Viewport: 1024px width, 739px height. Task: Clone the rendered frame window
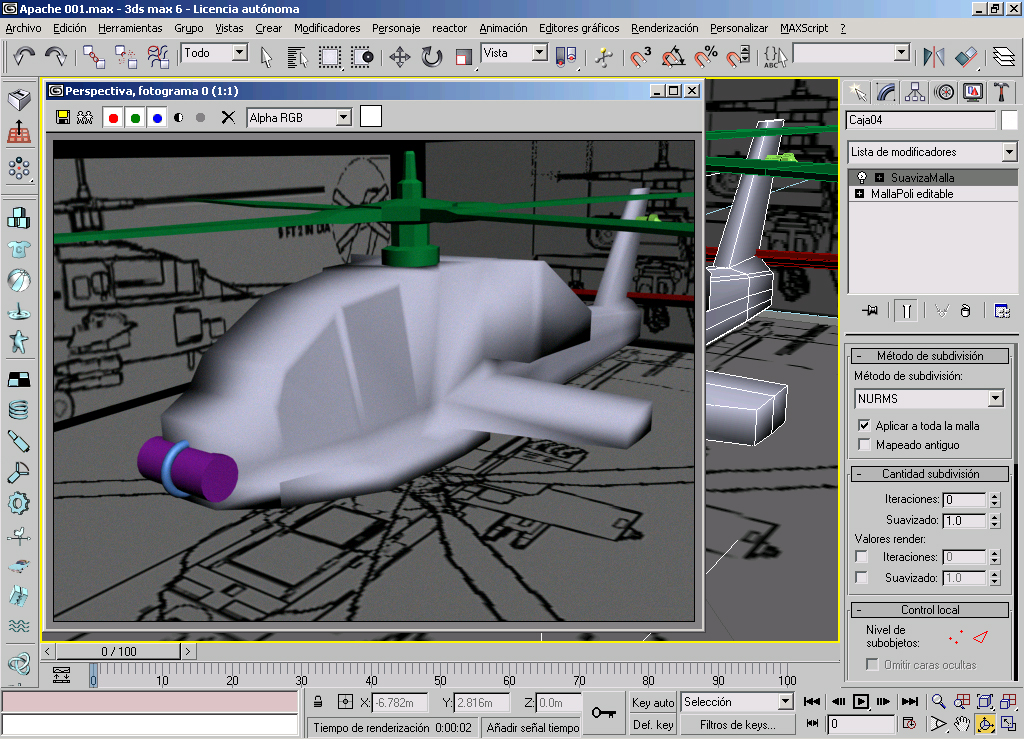85,118
